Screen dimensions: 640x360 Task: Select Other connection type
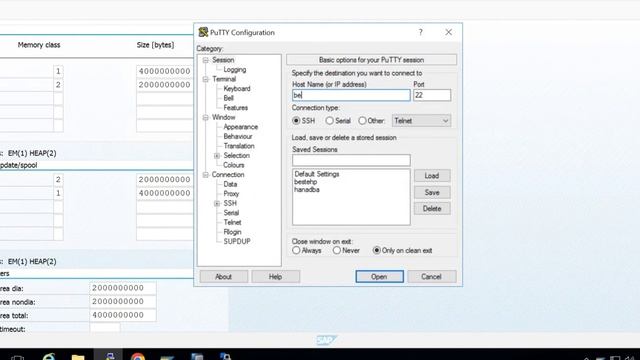point(371,121)
